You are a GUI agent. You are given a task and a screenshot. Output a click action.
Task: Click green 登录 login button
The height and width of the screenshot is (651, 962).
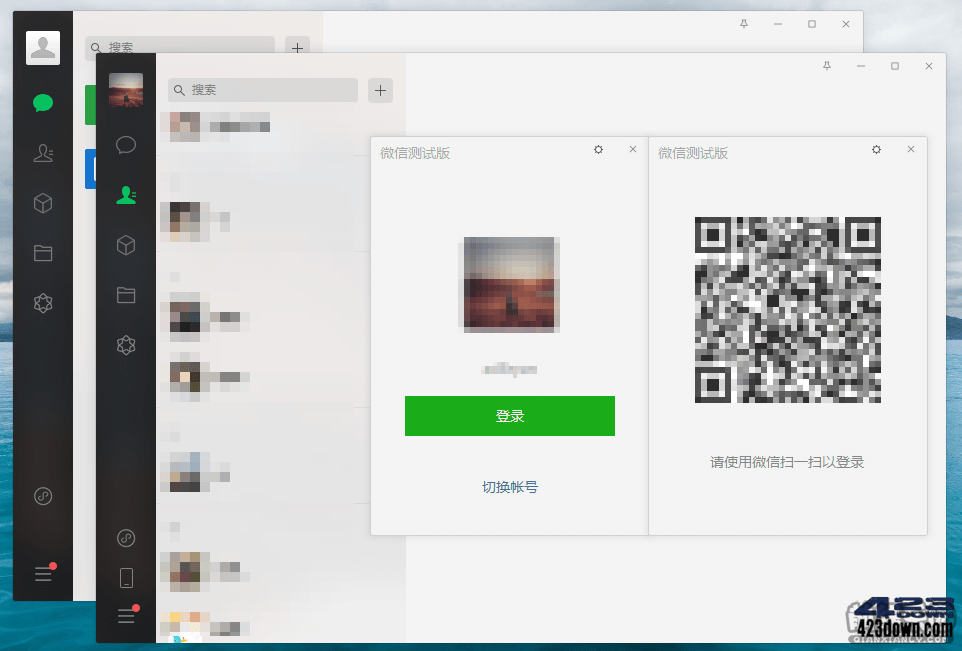tap(510, 415)
